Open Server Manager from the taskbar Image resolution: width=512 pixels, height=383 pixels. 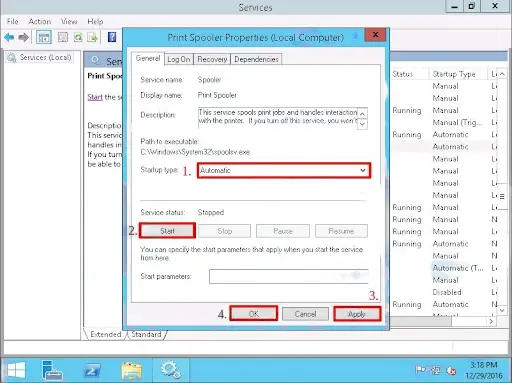52,370
